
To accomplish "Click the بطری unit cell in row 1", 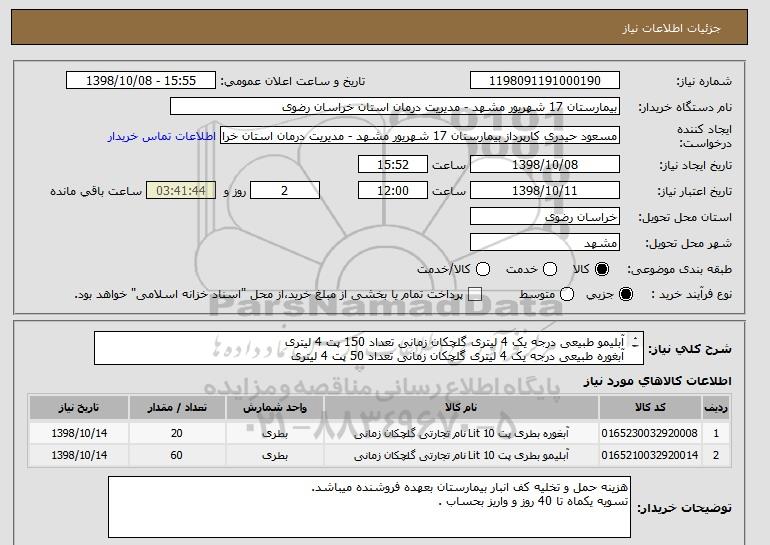I will tap(275, 434).
